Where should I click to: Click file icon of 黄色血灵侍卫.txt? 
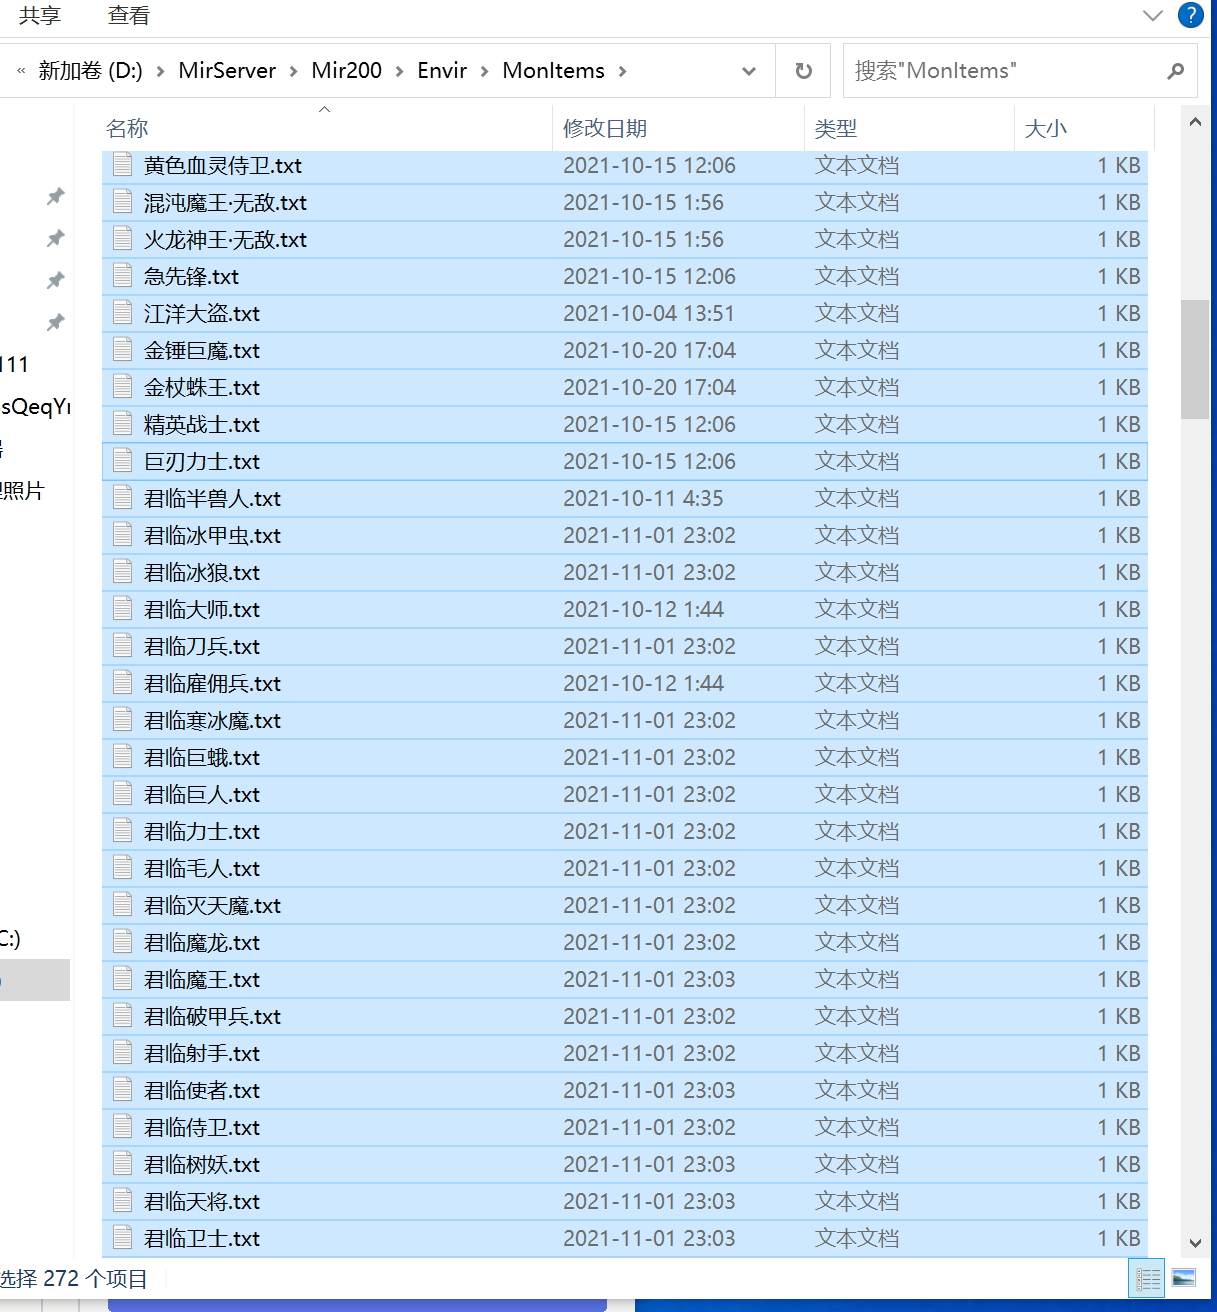coord(122,164)
